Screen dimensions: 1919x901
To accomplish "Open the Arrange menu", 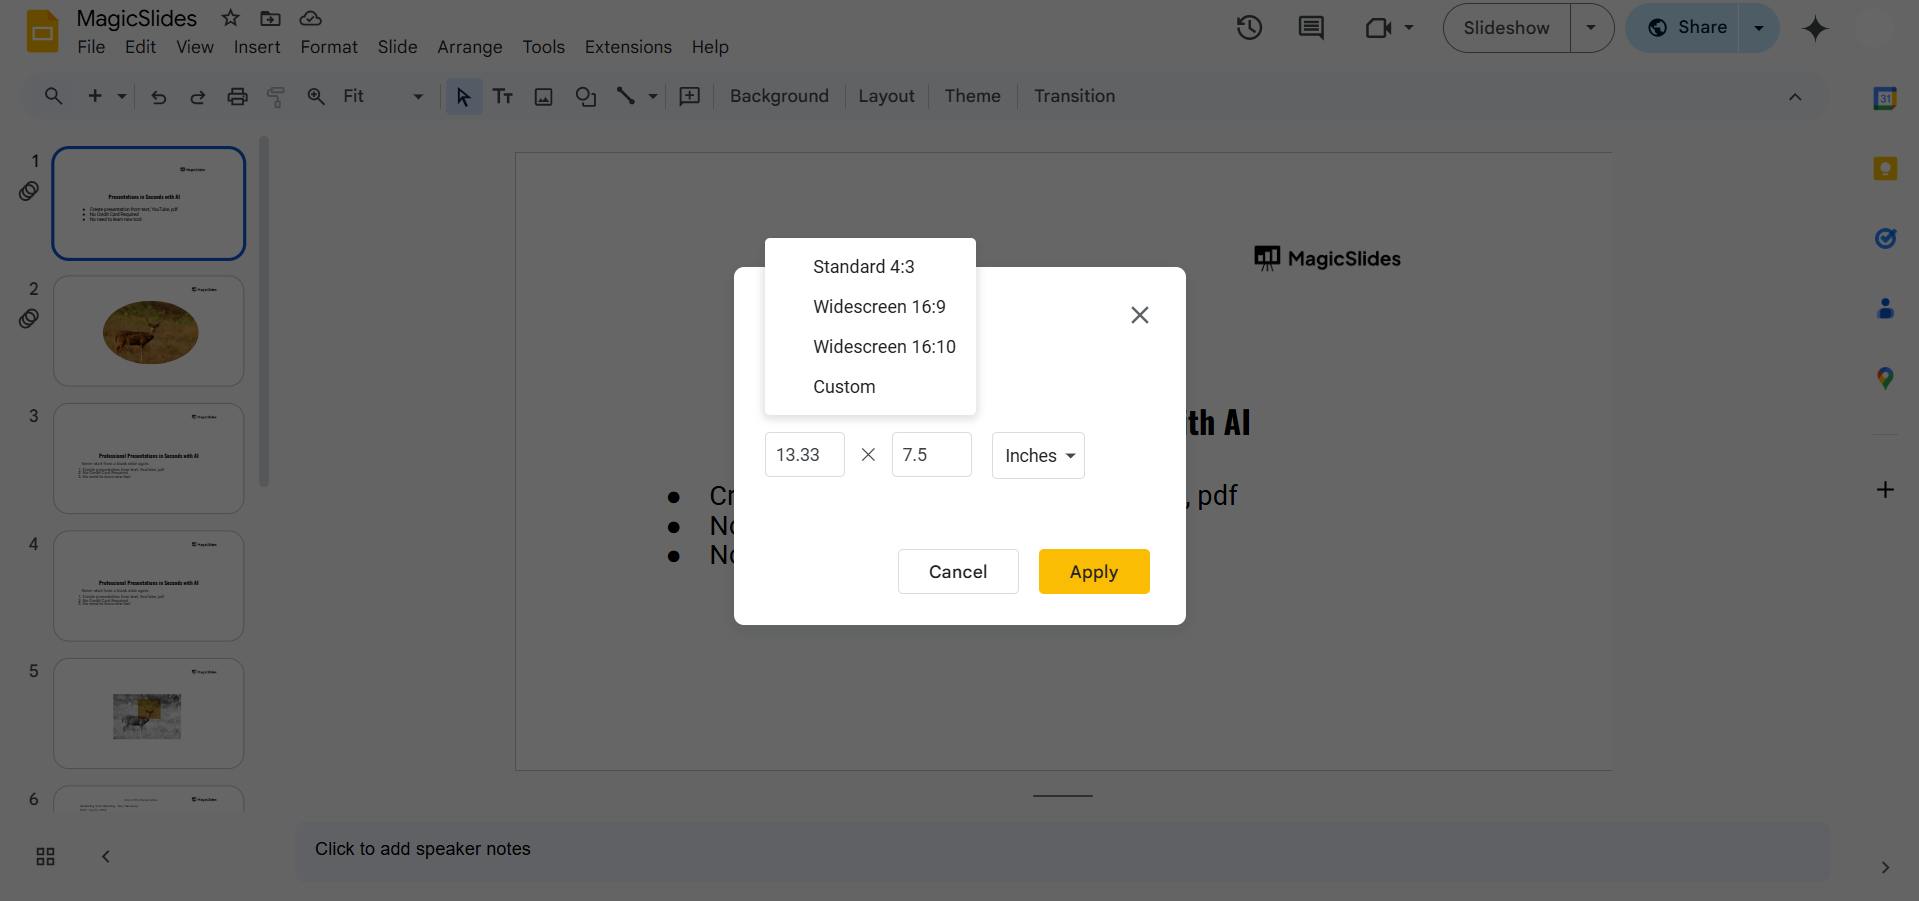I will [x=470, y=47].
